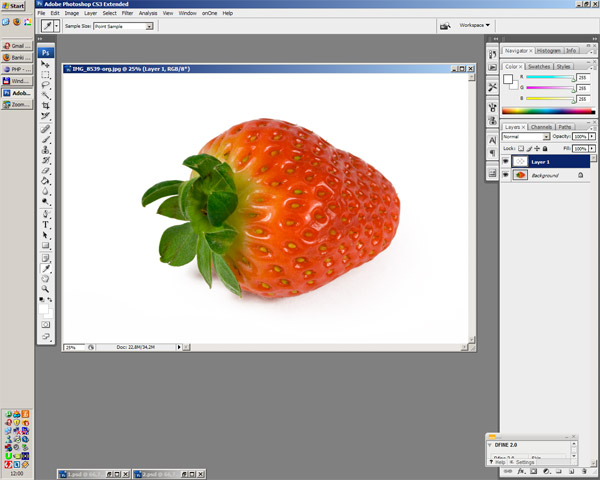Select the Horizontal Type tool
The width and height of the screenshot is (600, 480).
coord(46,225)
